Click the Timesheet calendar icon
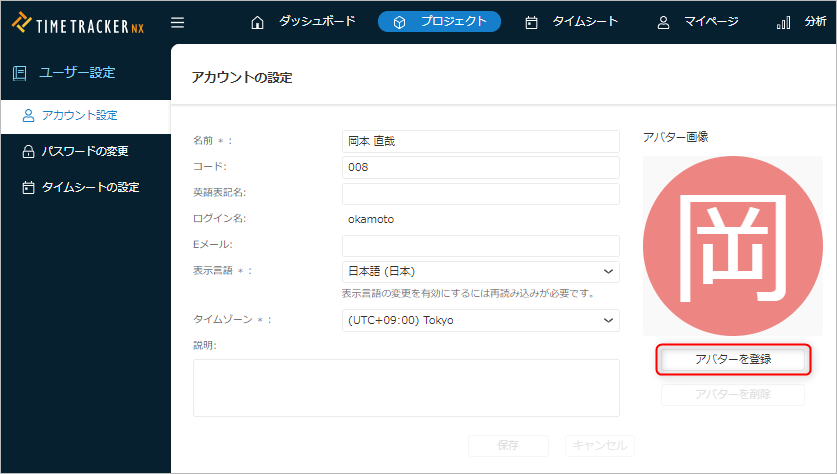The height and width of the screenshot is (474, 837). pos(531,22)
